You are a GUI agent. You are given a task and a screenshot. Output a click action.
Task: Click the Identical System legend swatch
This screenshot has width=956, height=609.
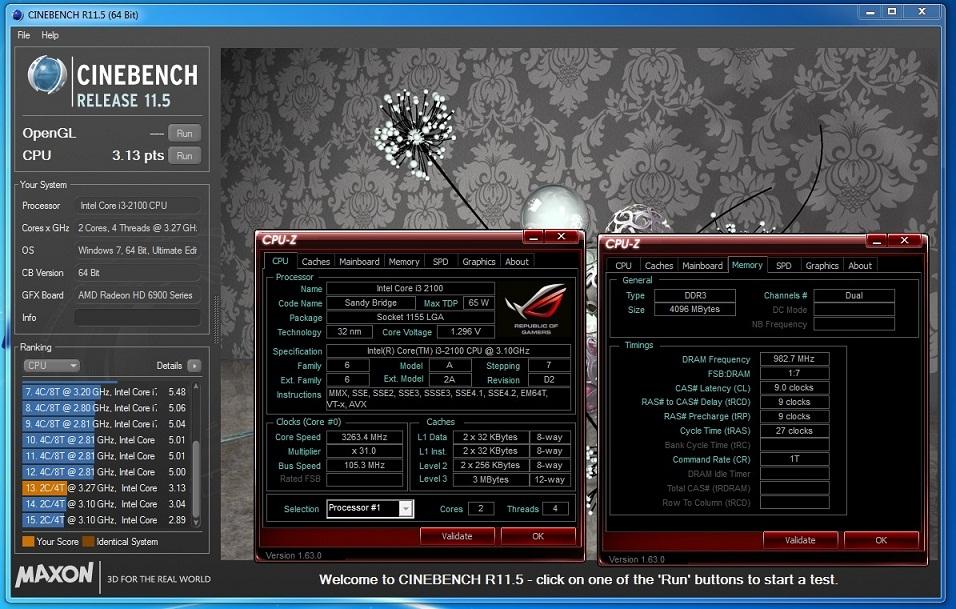click(x=88, y=541)
